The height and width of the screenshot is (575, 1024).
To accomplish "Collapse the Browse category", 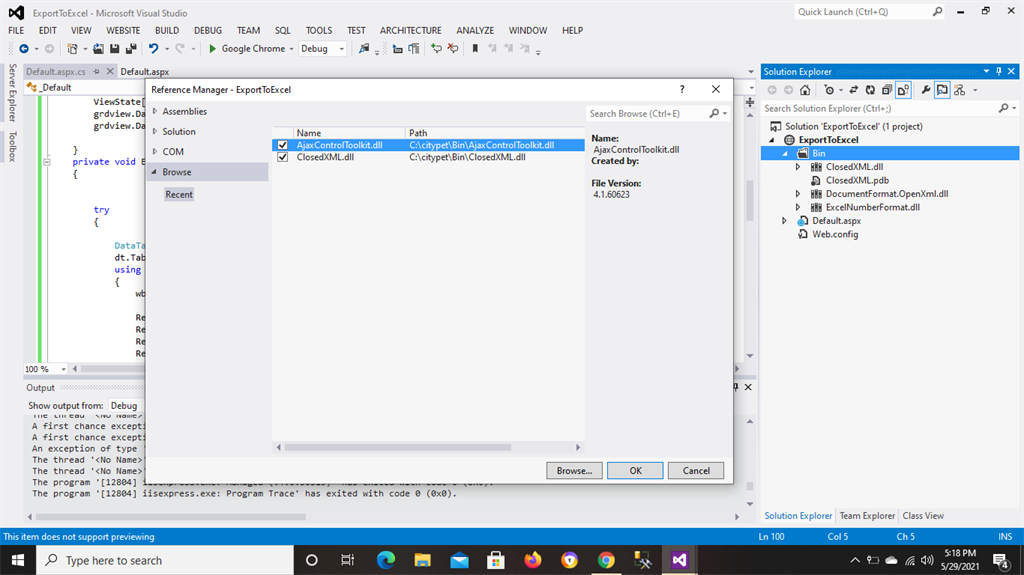I will point(155,172).
